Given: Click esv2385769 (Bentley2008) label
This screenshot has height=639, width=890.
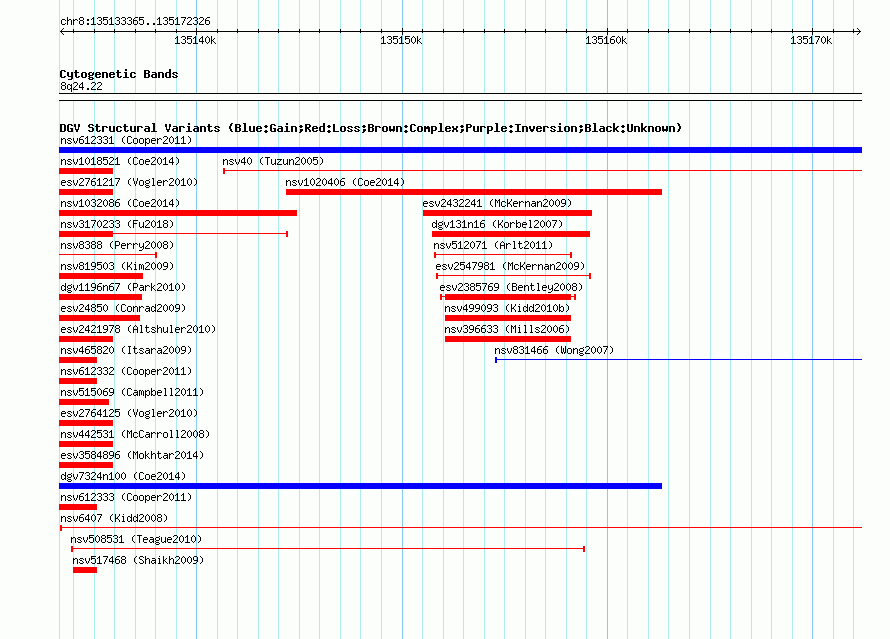Looking at the screenshot, I should pos(511,287).
